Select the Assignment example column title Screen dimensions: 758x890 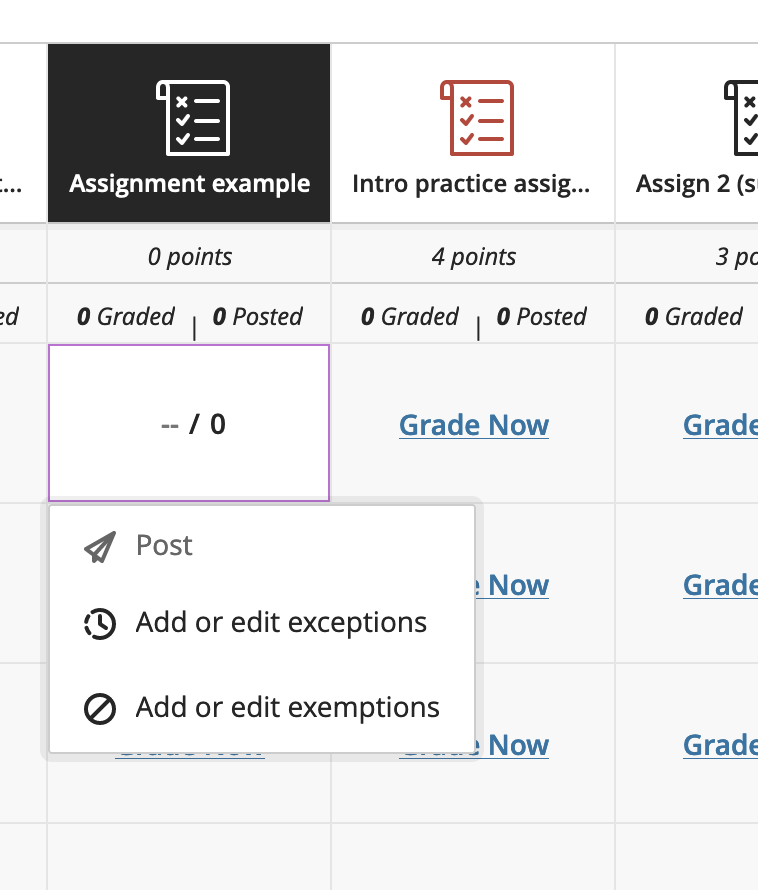click(190, 184)
